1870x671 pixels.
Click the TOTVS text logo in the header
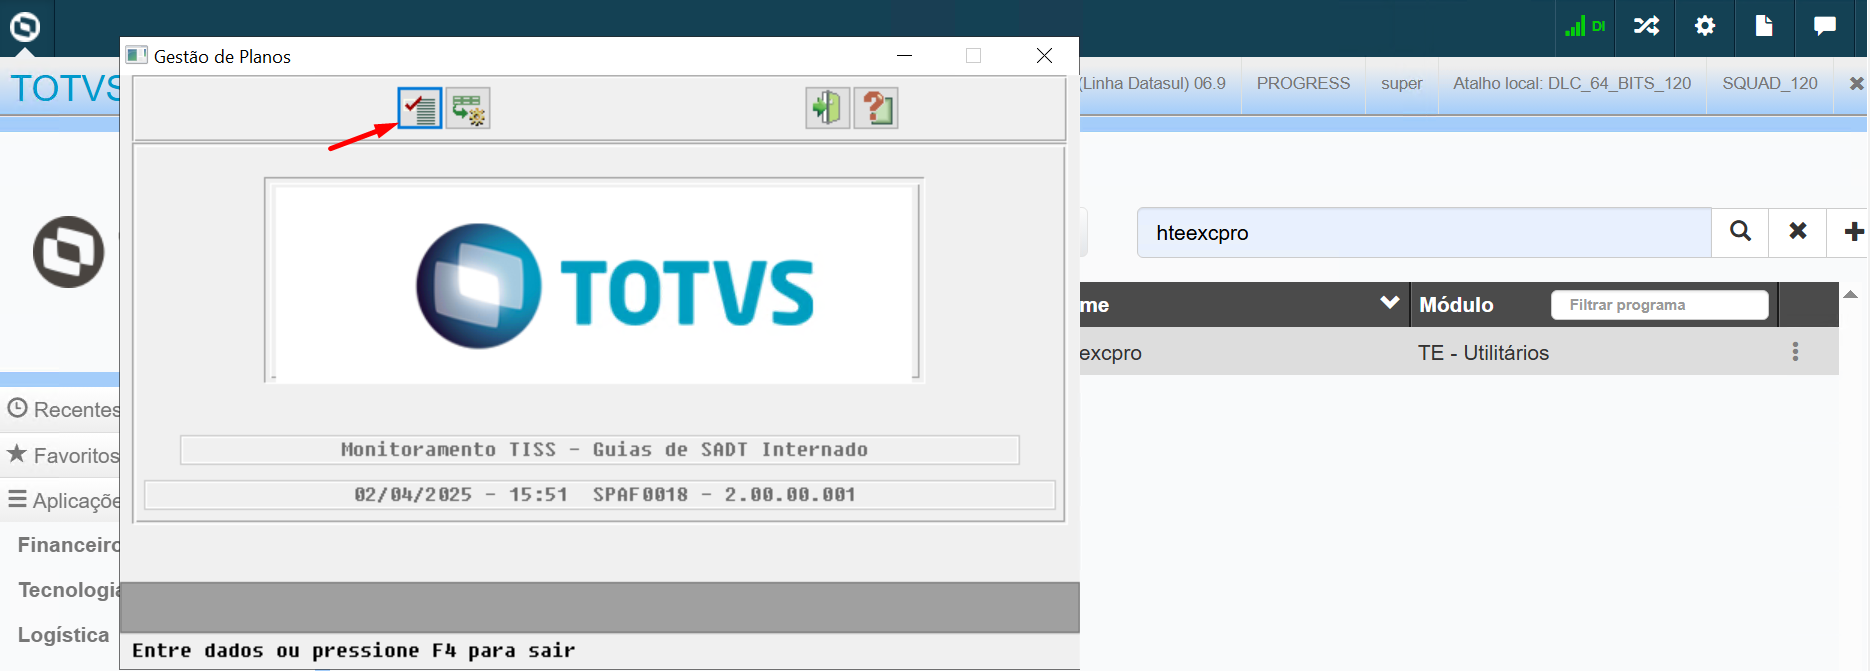tap(64, 88)
